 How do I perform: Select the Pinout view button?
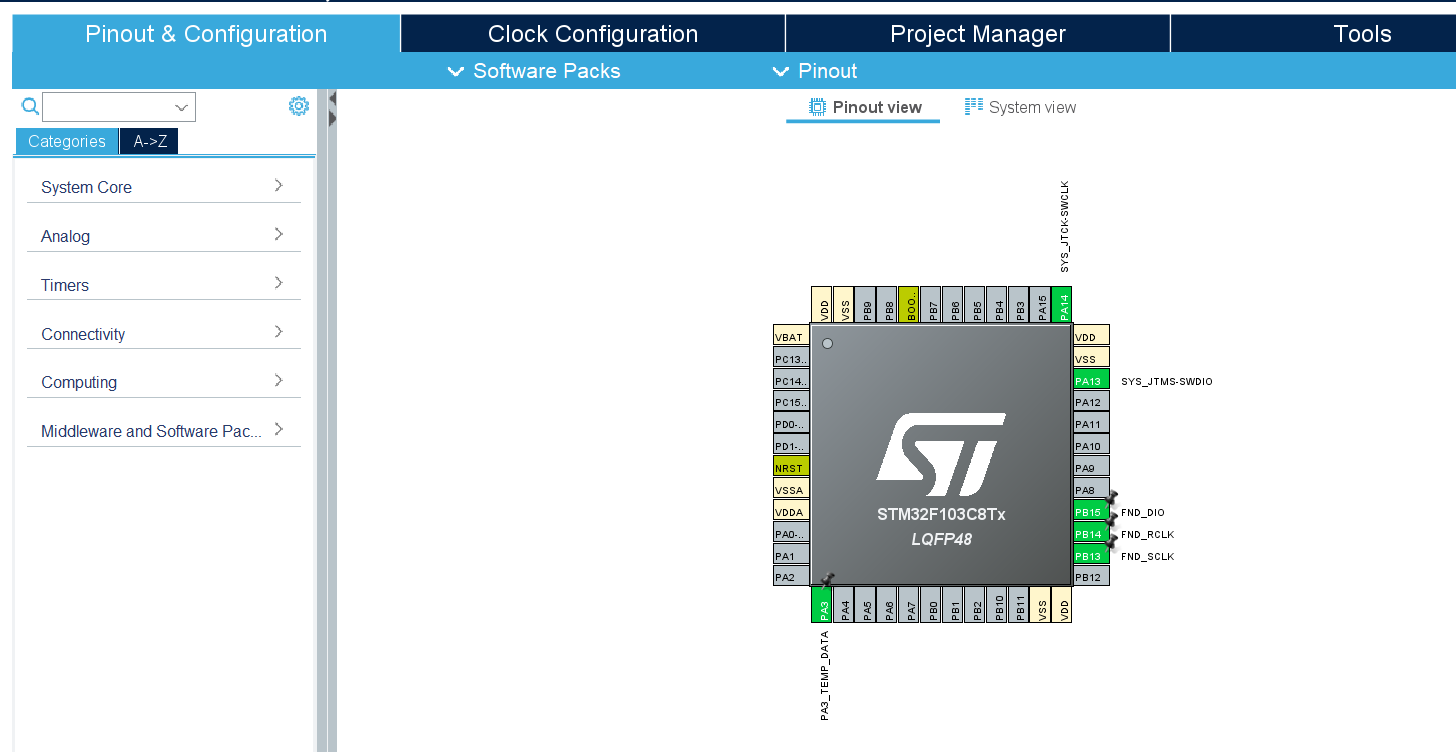coord(864,107)
